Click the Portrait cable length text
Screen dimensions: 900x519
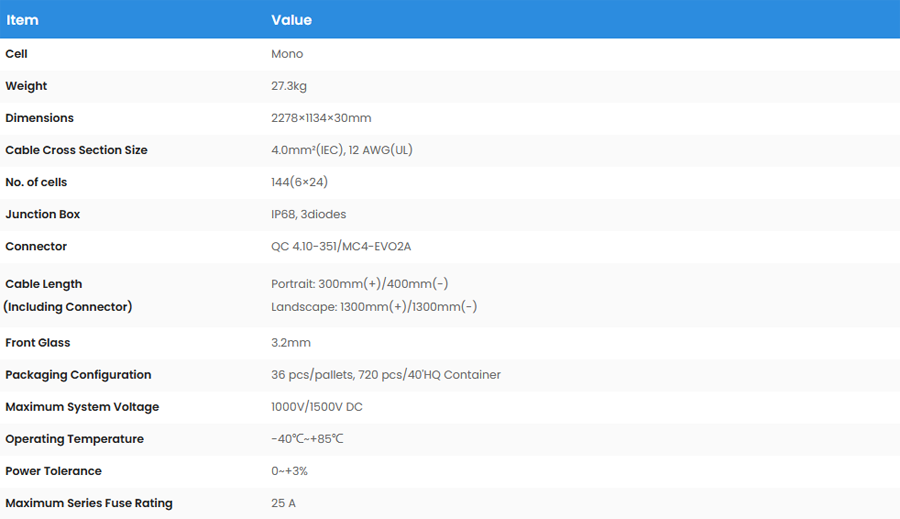coord(359,284)
